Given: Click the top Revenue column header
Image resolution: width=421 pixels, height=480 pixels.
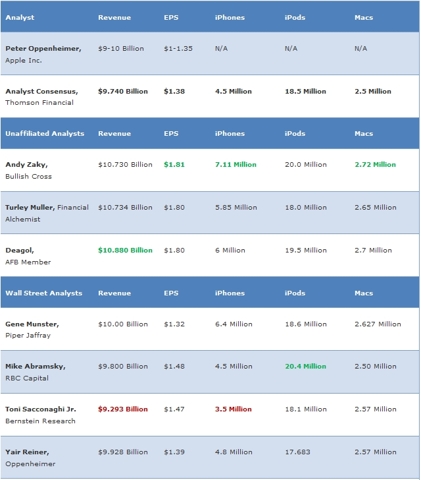Looking at the screenshot, I should 114,18.
